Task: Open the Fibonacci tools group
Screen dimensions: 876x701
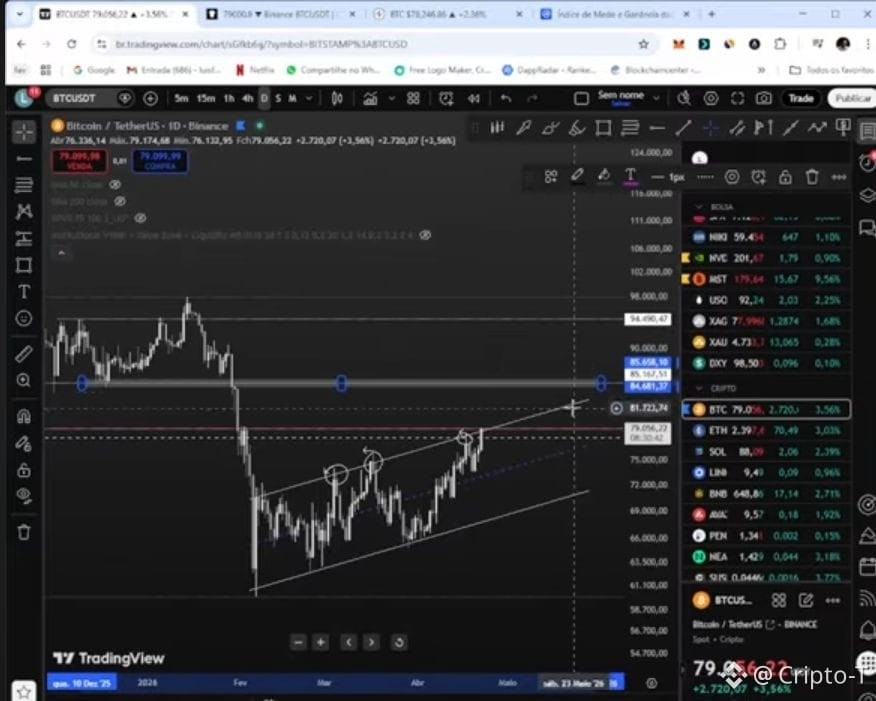Action: click(23, 185)
